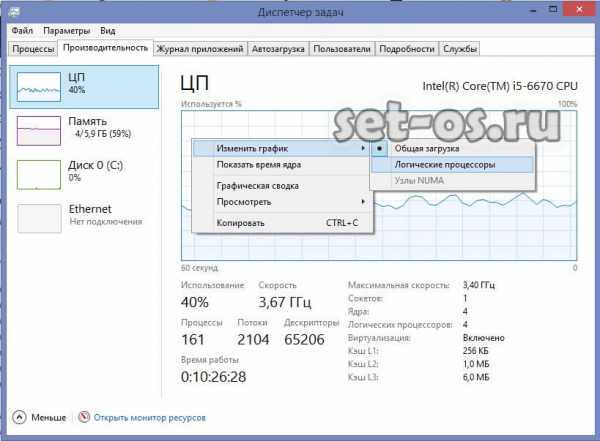Minimize the Диспетчер задач window
Viewport: 600px width, 441px height.
[x=533, y=10]
